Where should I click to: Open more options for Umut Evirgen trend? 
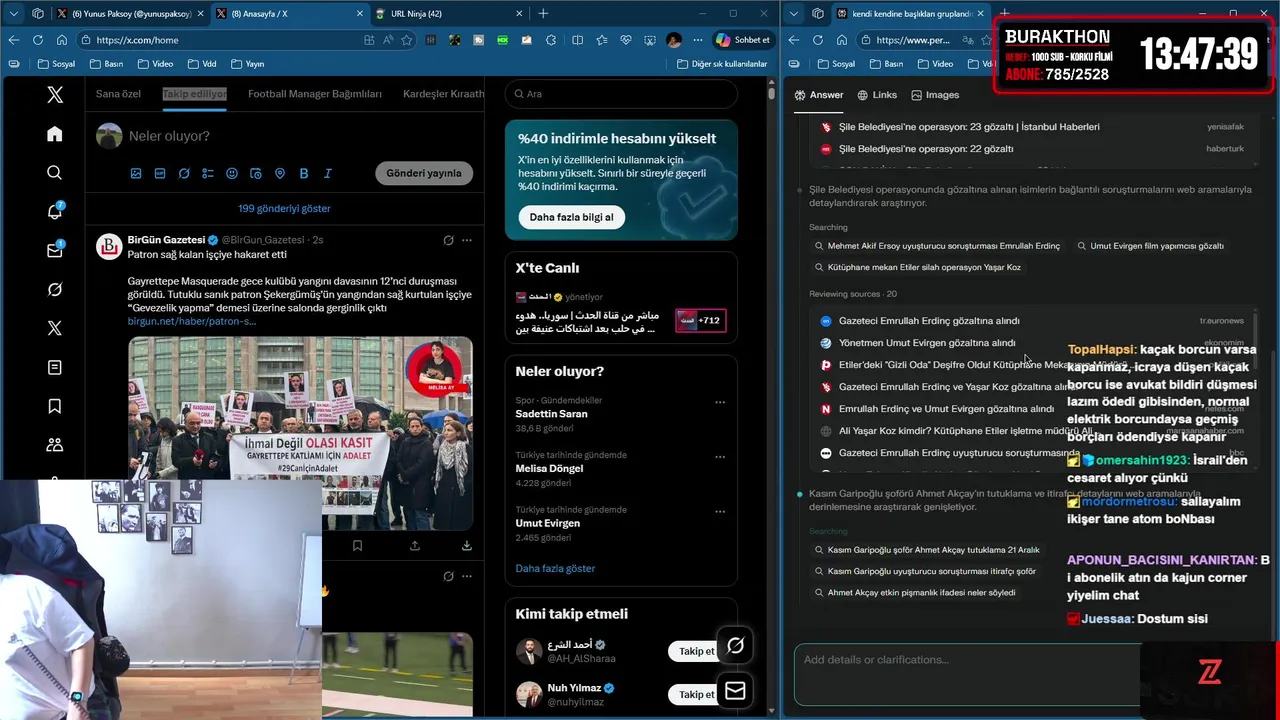pos(720,511)
